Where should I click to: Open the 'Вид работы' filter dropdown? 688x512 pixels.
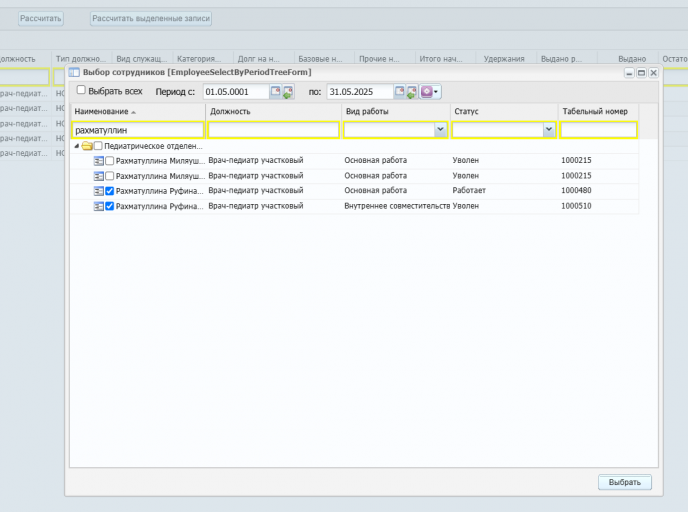pos(440,129)
